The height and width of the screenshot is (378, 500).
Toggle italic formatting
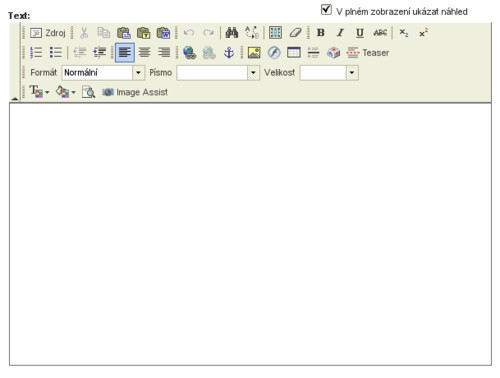coord(340,33)
